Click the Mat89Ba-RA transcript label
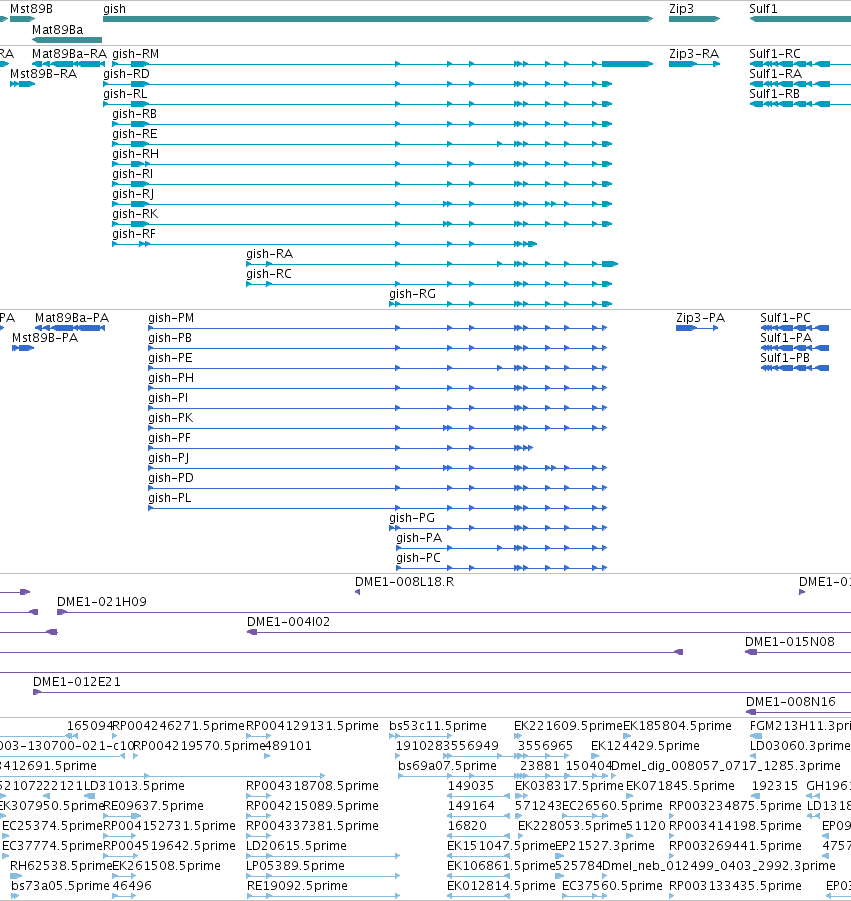 pyautogui.click(x=70, y=53)
